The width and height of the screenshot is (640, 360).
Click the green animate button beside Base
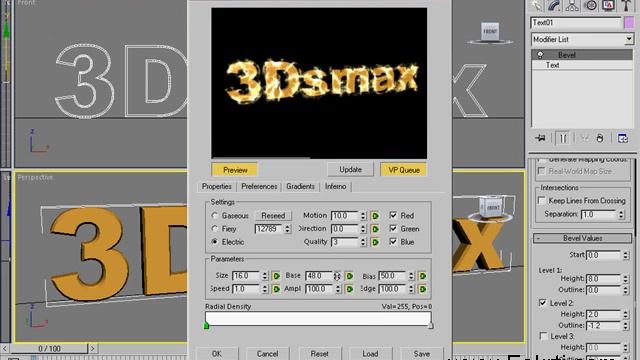click(x=349, y=276)
